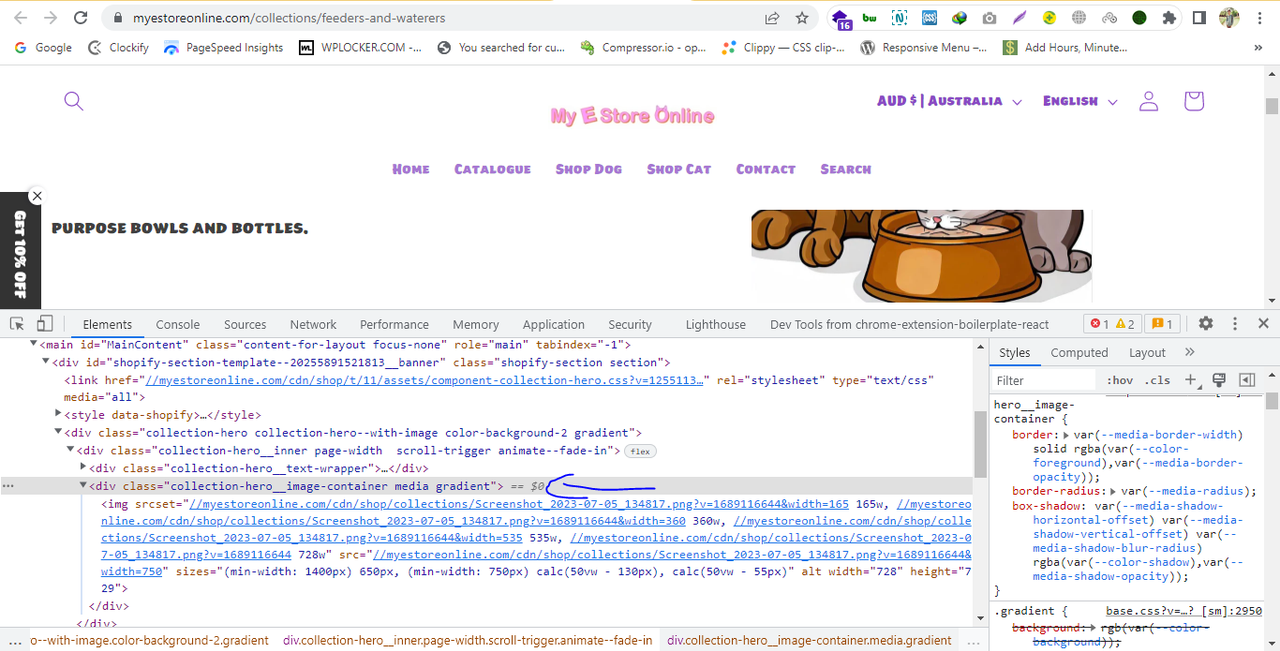Toggle the computed styles sidebar icon
1280x651 pixels.
coord(1247,380)
